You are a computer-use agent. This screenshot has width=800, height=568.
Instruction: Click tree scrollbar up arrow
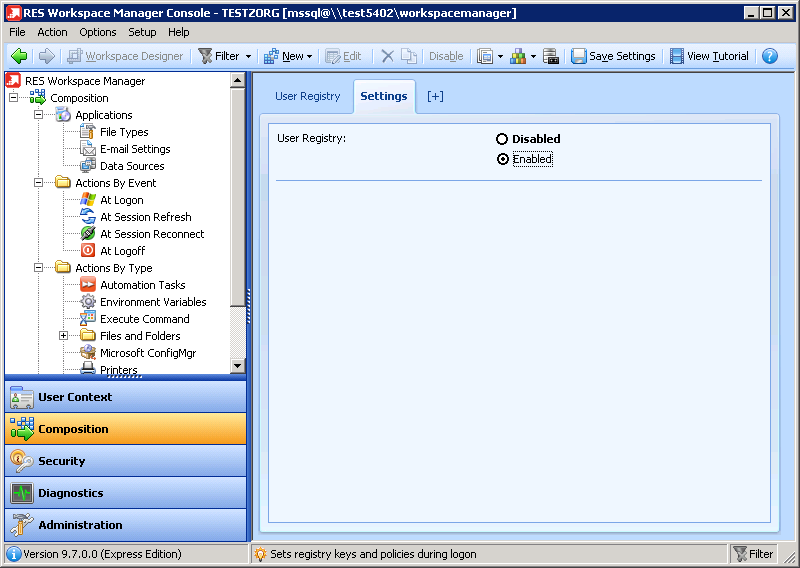point(238,81)
